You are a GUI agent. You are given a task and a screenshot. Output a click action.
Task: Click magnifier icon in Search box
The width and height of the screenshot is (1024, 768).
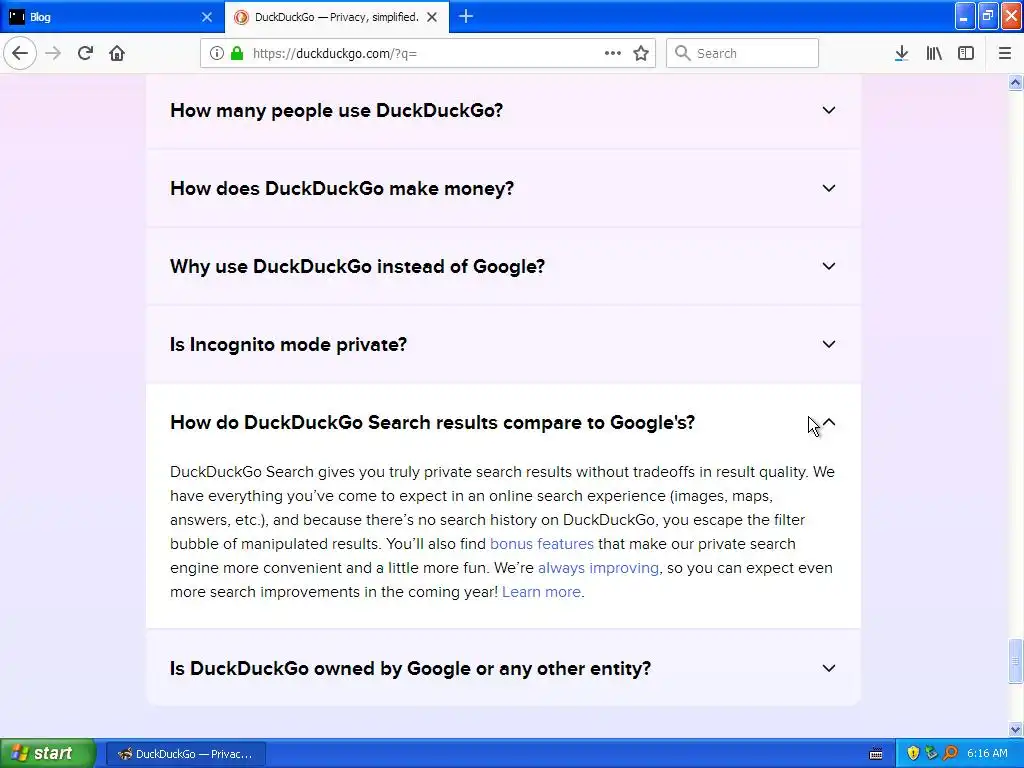pyautogui.click(x=682, y=54)
